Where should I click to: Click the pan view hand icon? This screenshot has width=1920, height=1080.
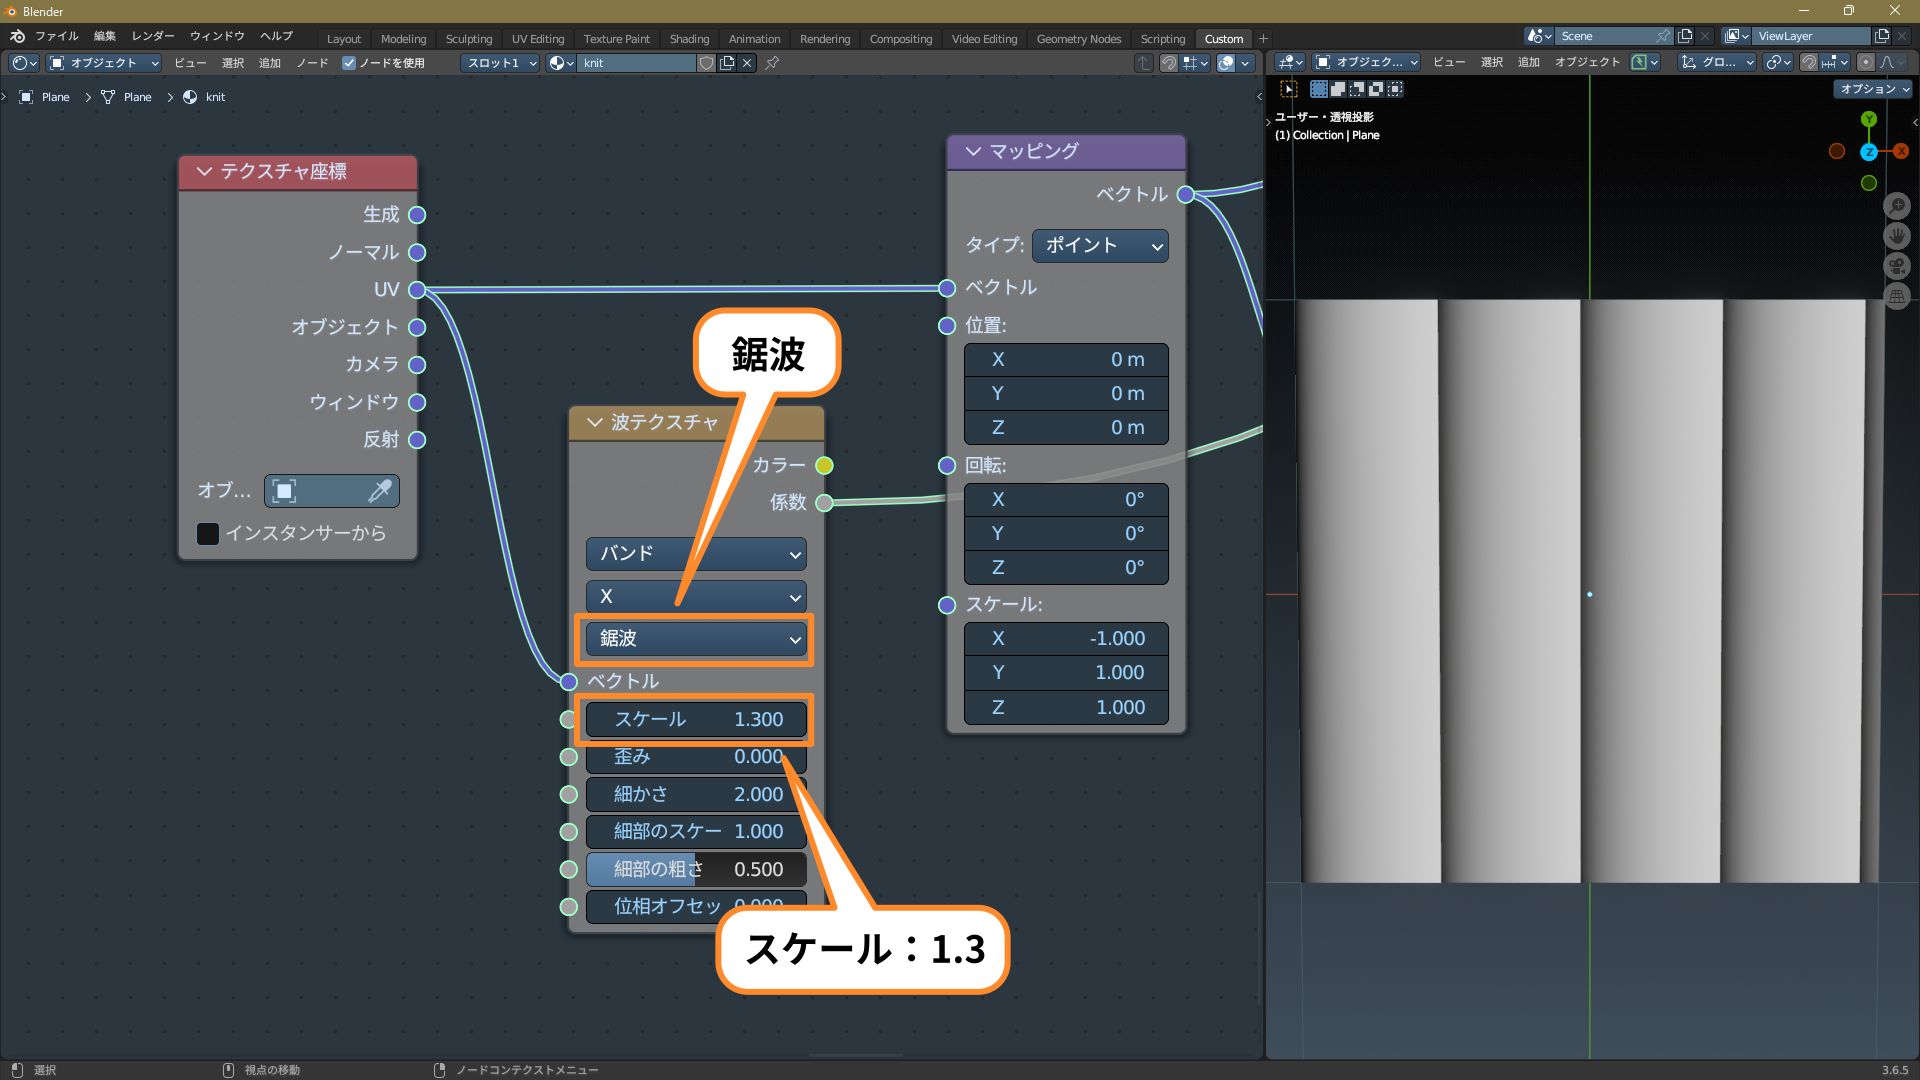coord(1897,236)
